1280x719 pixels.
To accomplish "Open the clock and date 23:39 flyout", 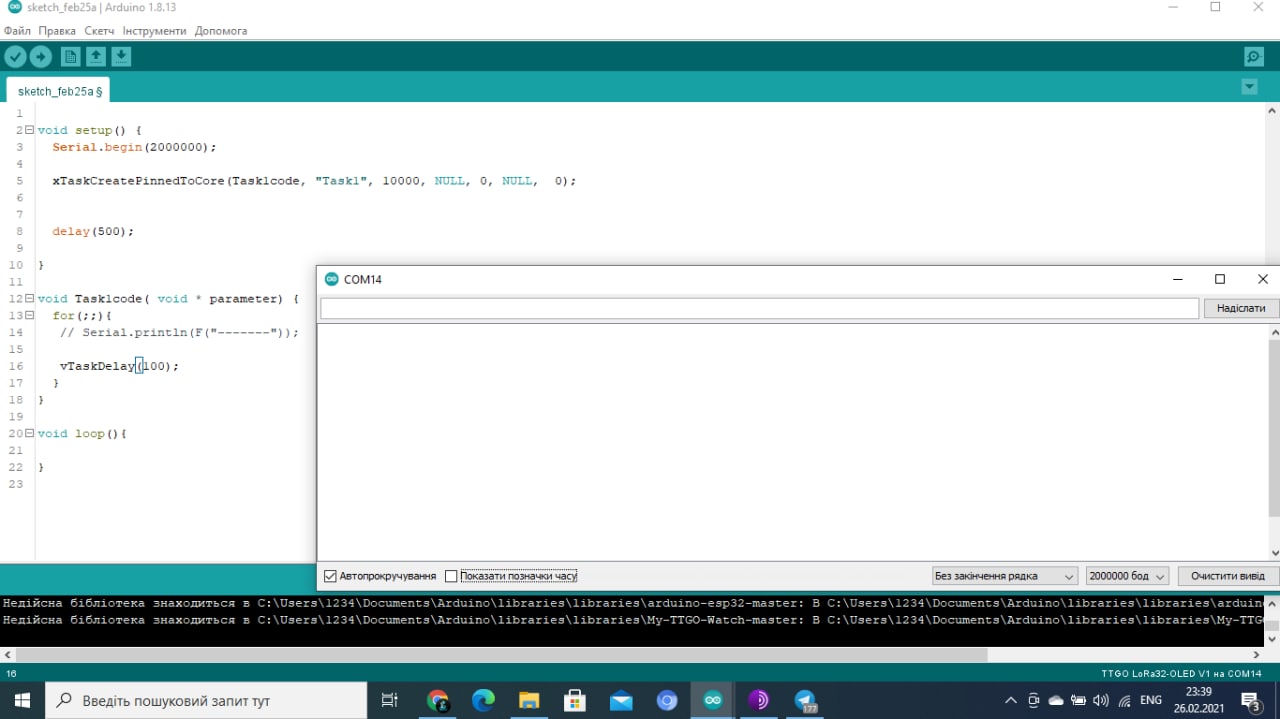I will tap(1199, 698).
